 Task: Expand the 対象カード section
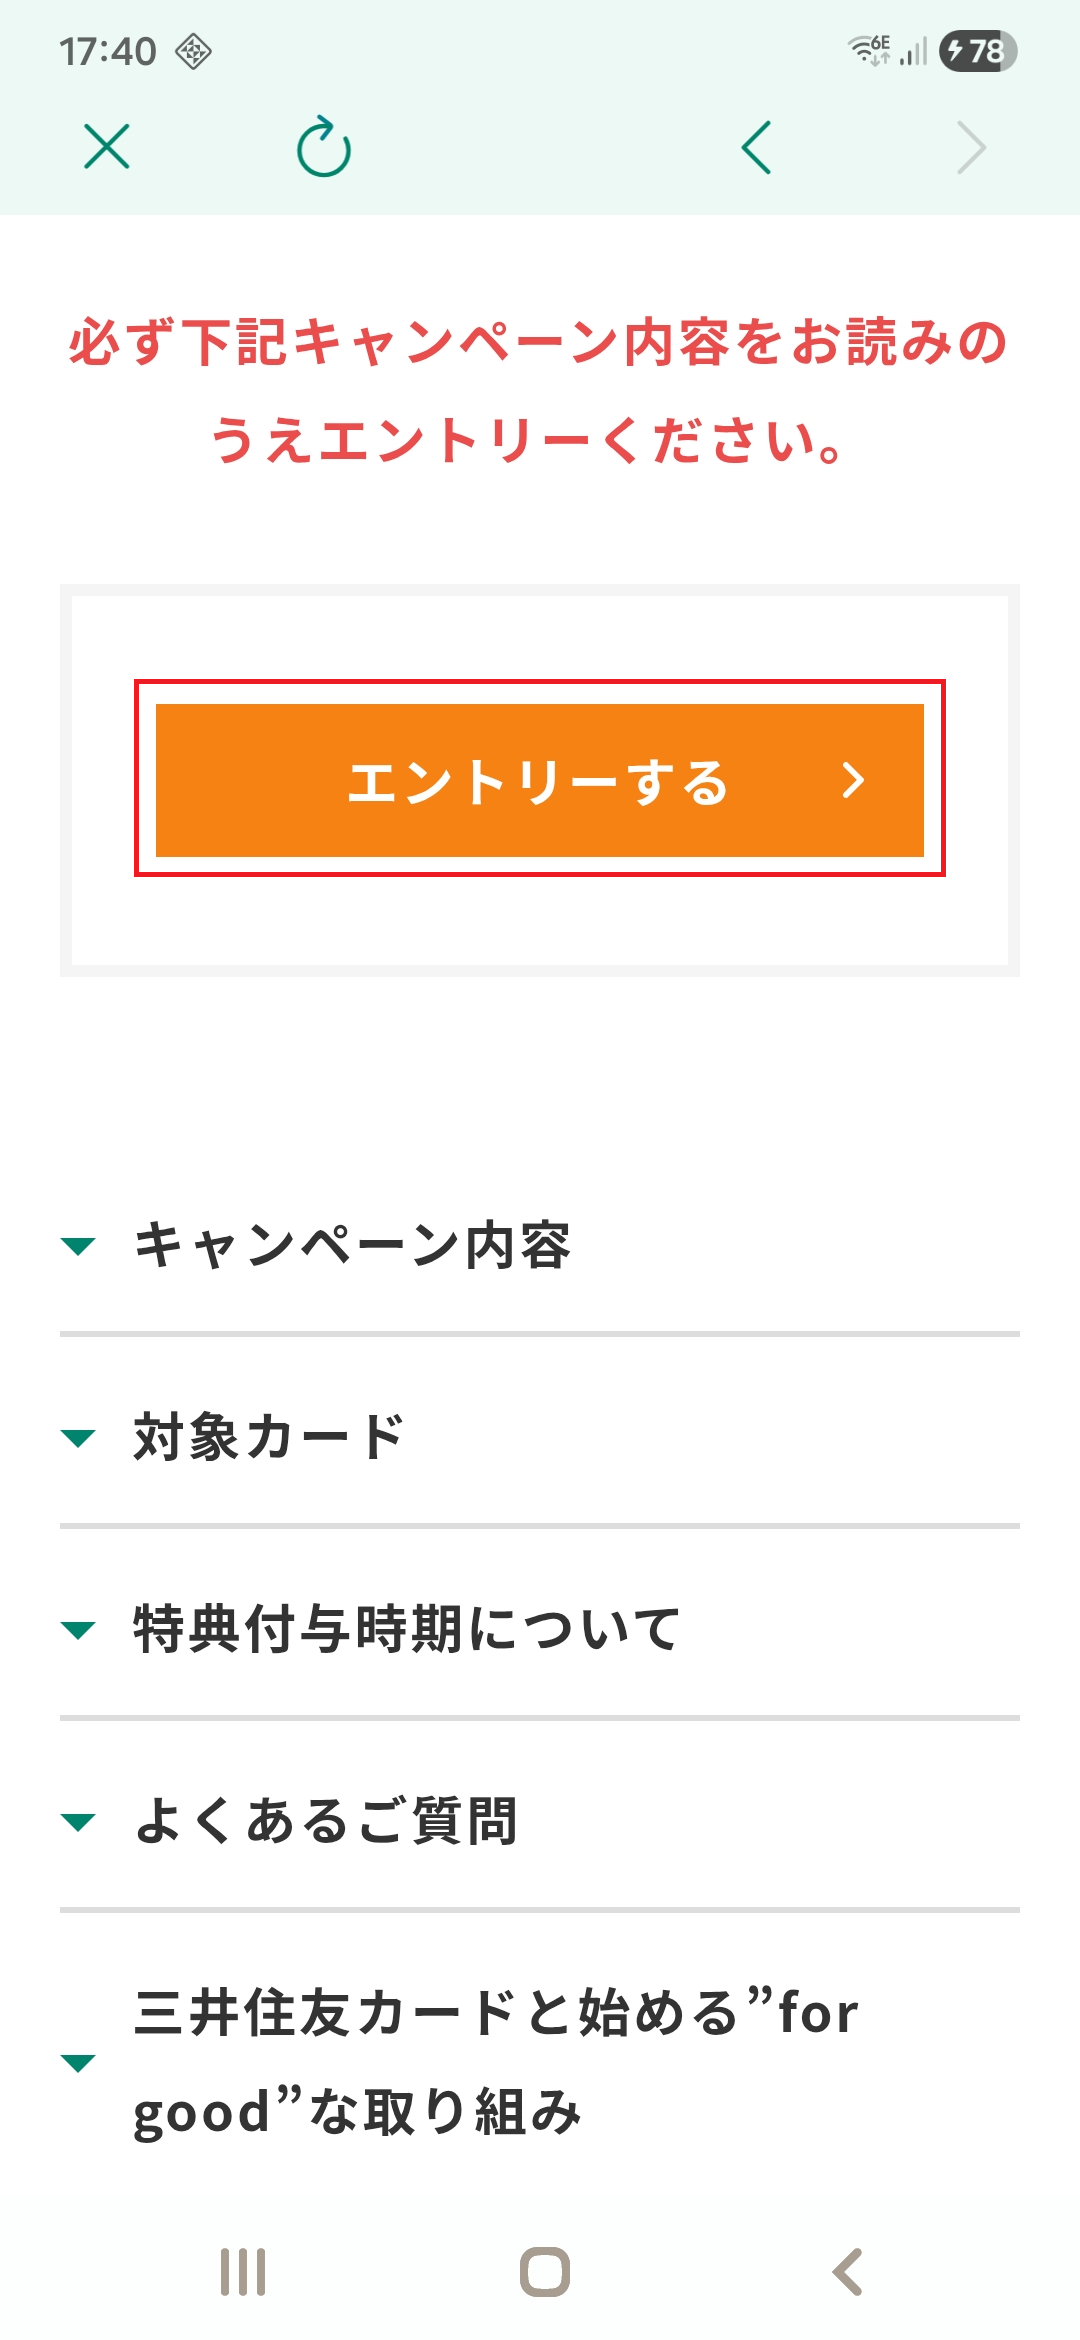[x=267, y=1434]
